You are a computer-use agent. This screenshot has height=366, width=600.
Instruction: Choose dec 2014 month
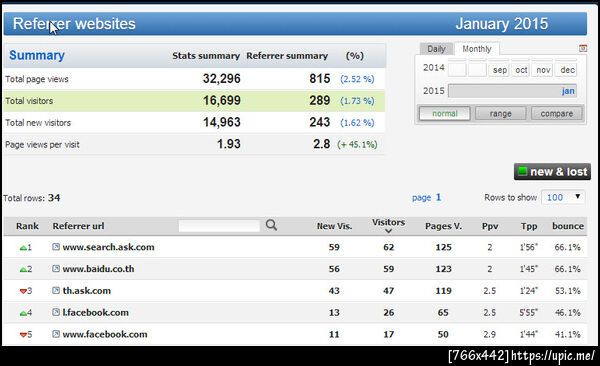tap(566, 70)
